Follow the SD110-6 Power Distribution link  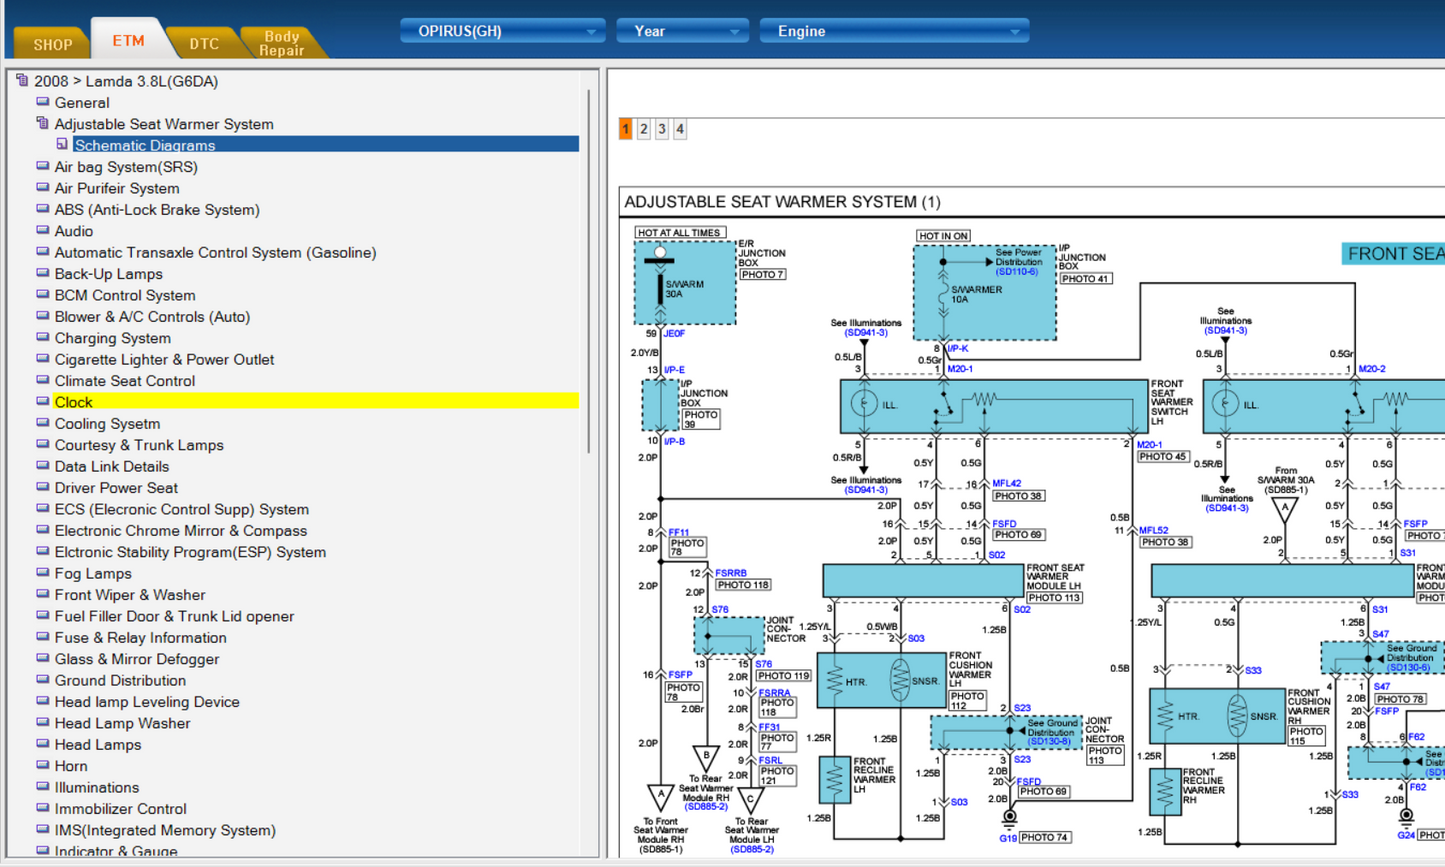[x=1017, y=272]
